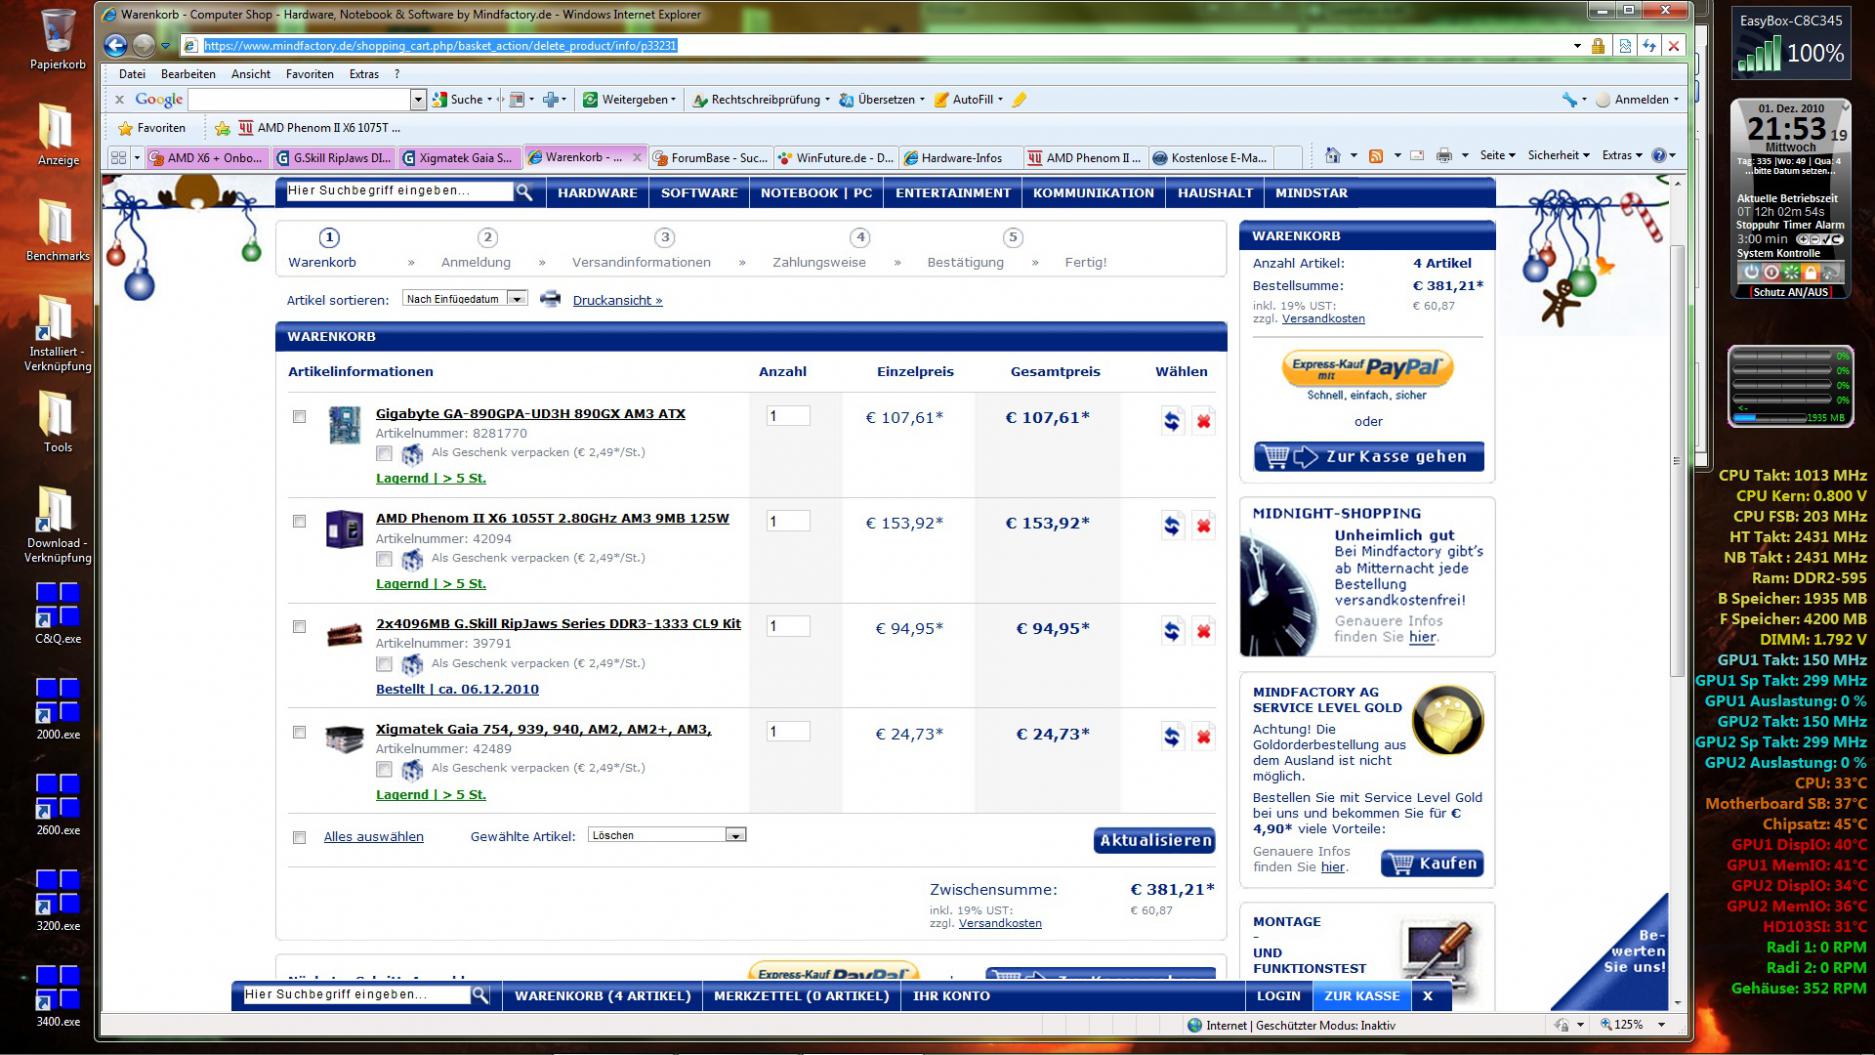The image size is (1875, 1055).
Task: Click the security padlock icon in the address bar
Action: pos(1598,46)
